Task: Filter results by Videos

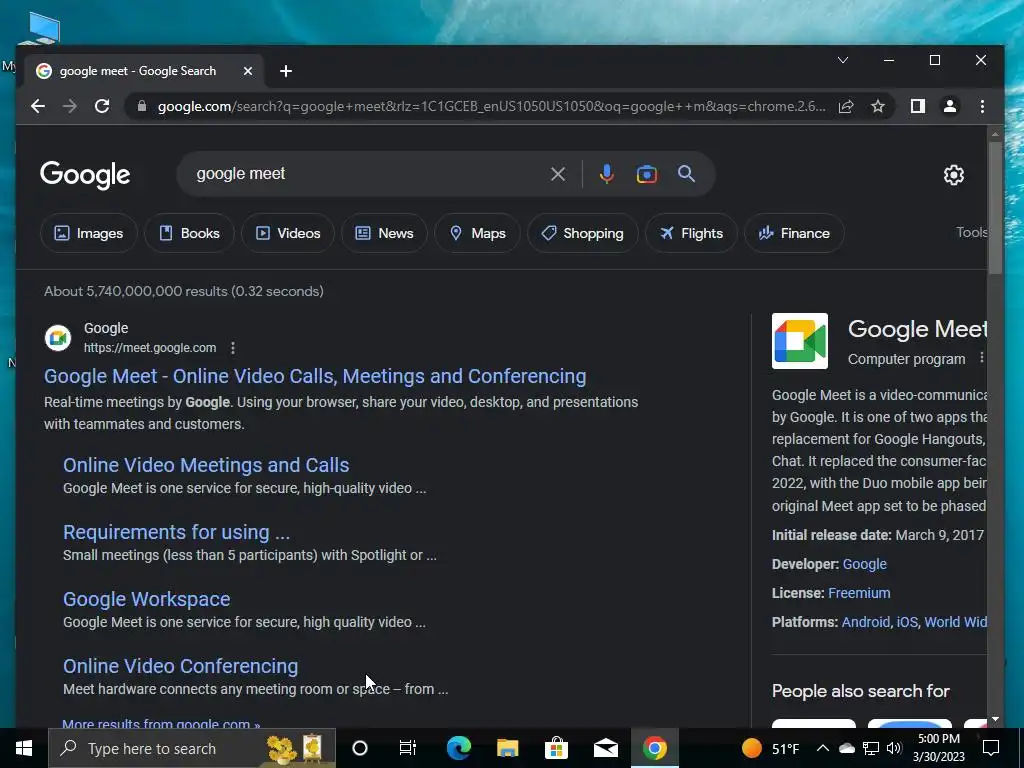Action: 287,233
